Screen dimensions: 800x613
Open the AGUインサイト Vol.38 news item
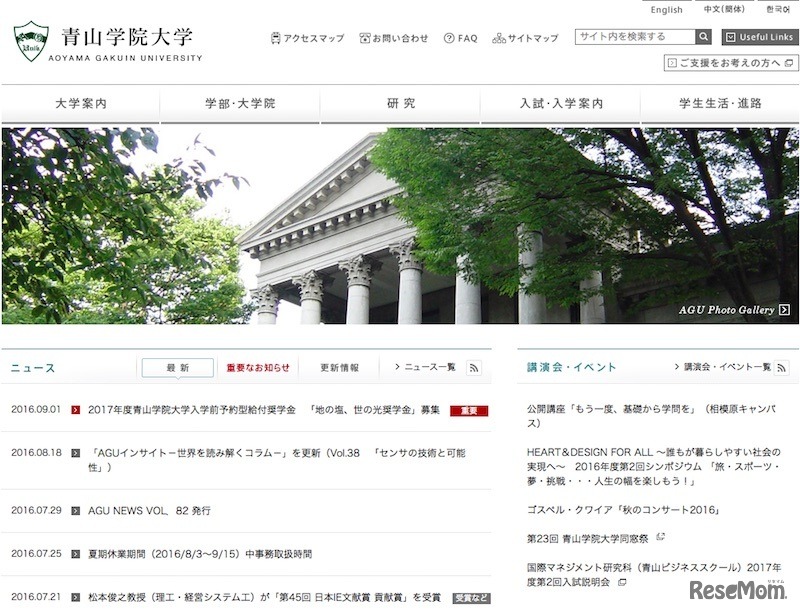click(277, 460)
